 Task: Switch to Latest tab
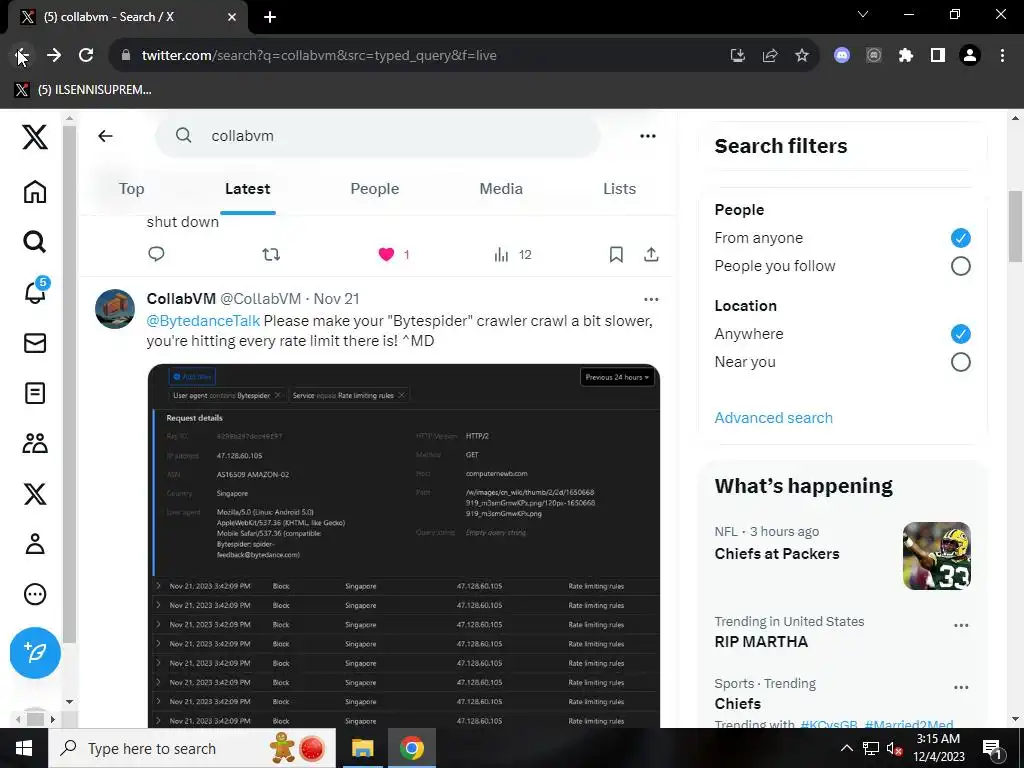[x=248, y=189]
